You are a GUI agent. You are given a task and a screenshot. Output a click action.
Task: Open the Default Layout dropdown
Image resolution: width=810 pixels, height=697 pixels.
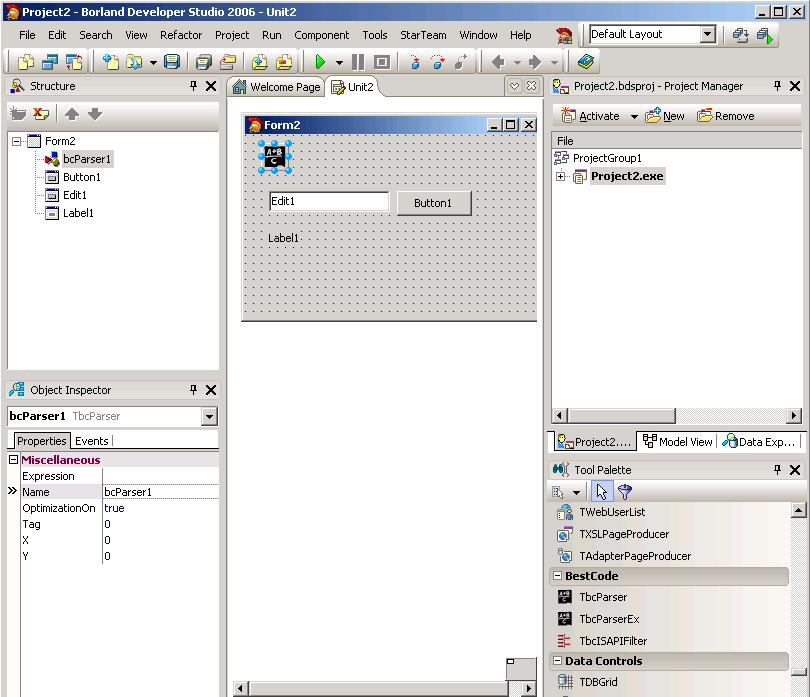pos(708,35)
